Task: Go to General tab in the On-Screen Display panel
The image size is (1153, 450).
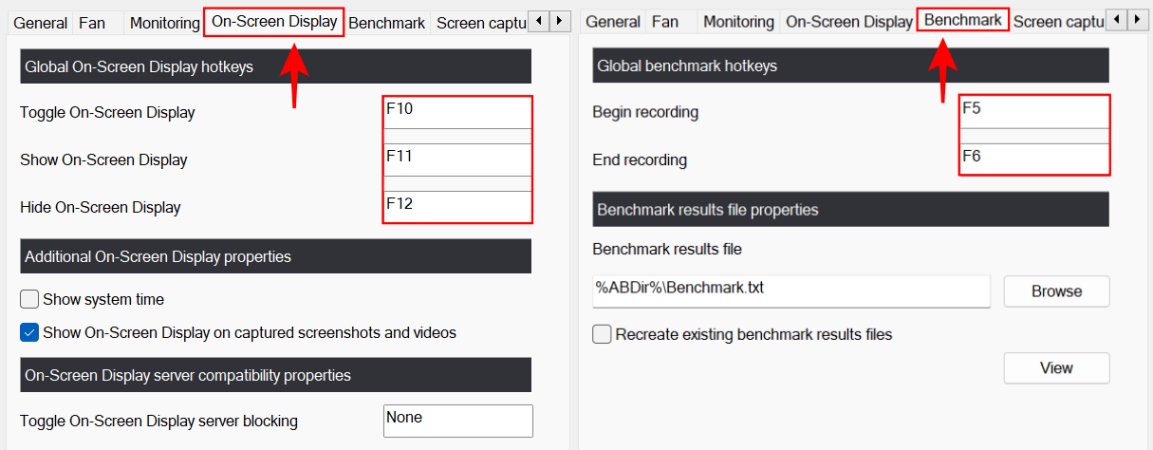Action: (41, 22)
